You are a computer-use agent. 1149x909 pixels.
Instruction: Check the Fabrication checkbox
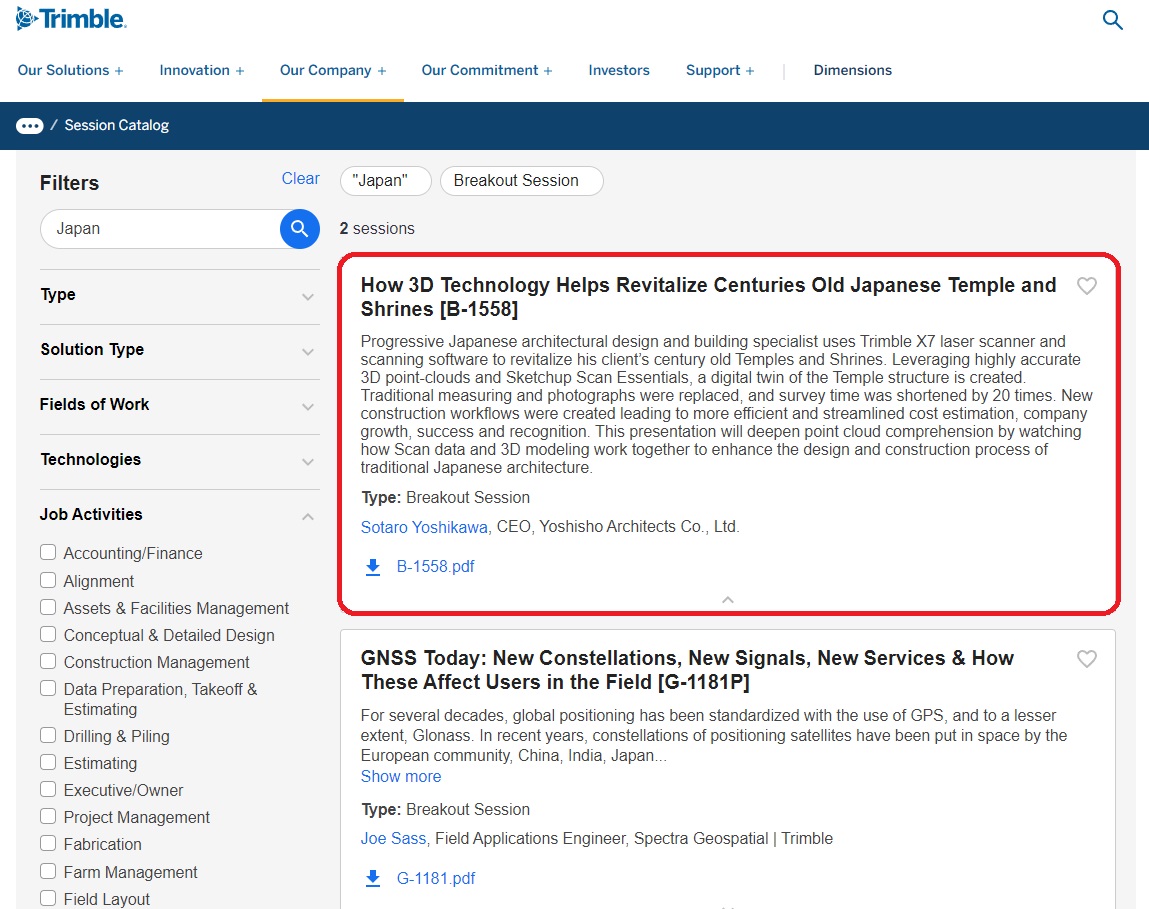click(x=48, y=844)
